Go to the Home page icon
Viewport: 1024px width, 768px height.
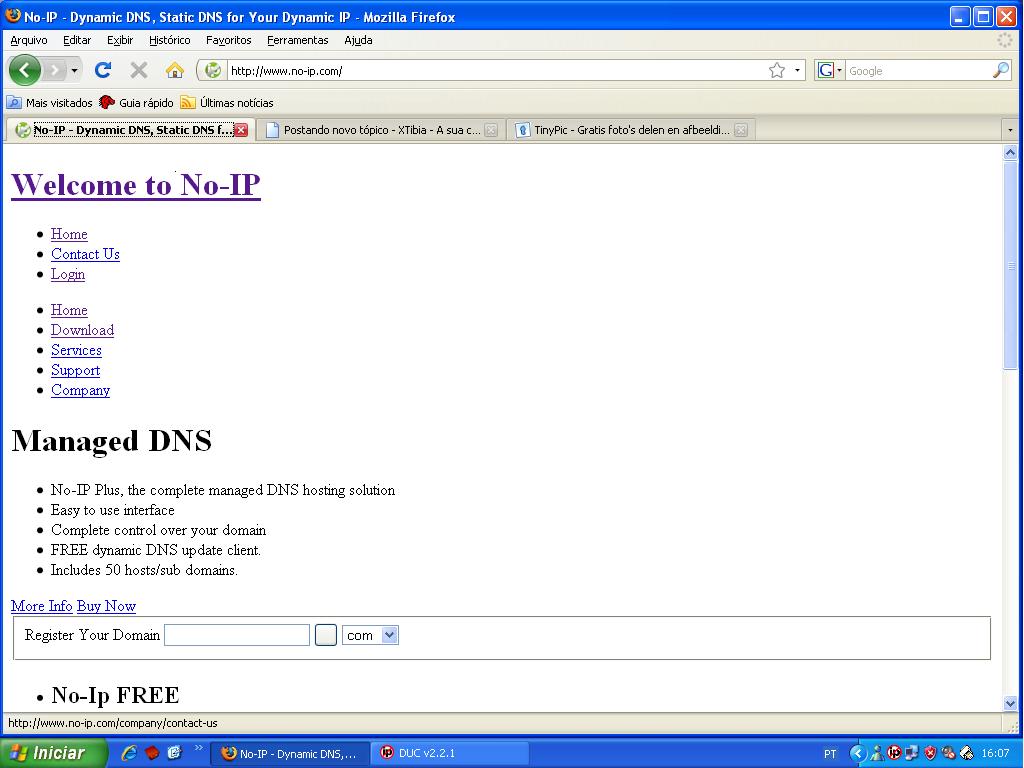click(174, 70)
